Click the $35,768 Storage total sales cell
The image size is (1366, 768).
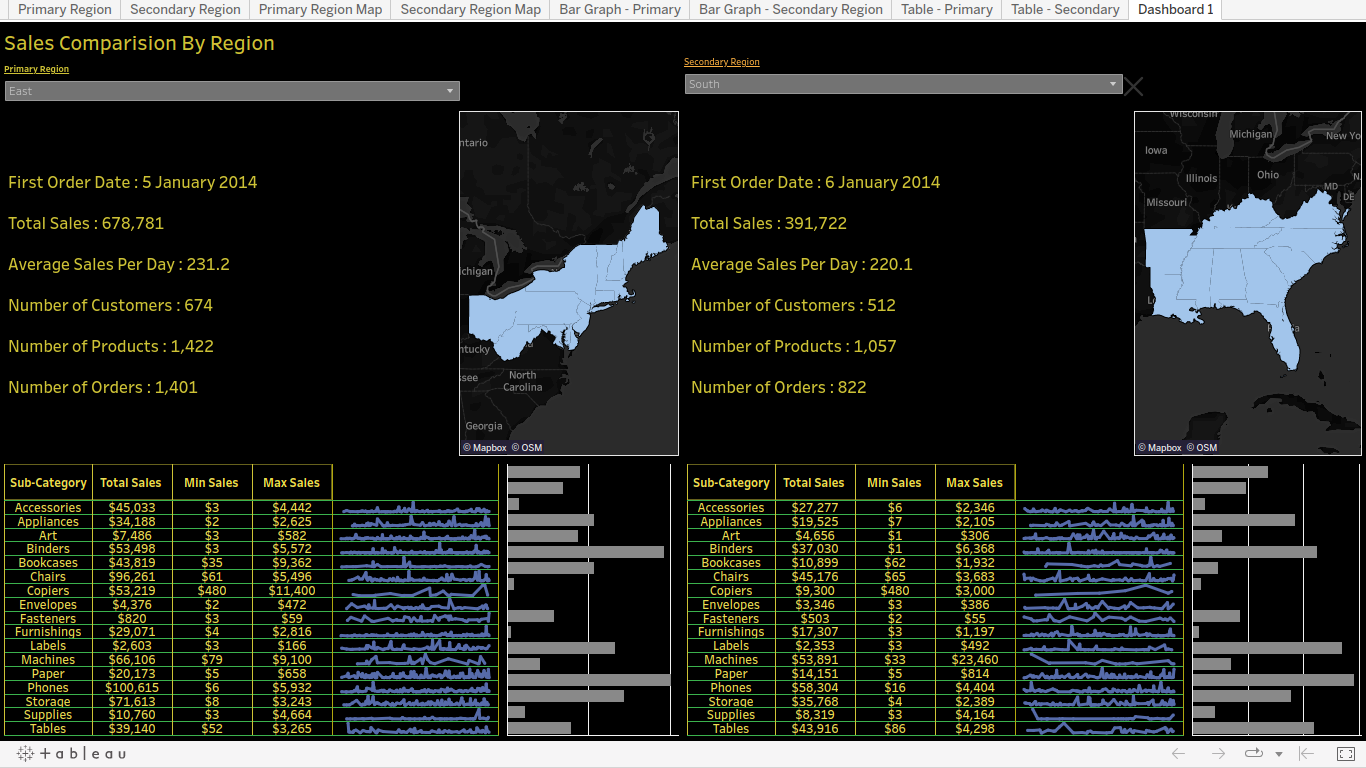pos(814,702)
